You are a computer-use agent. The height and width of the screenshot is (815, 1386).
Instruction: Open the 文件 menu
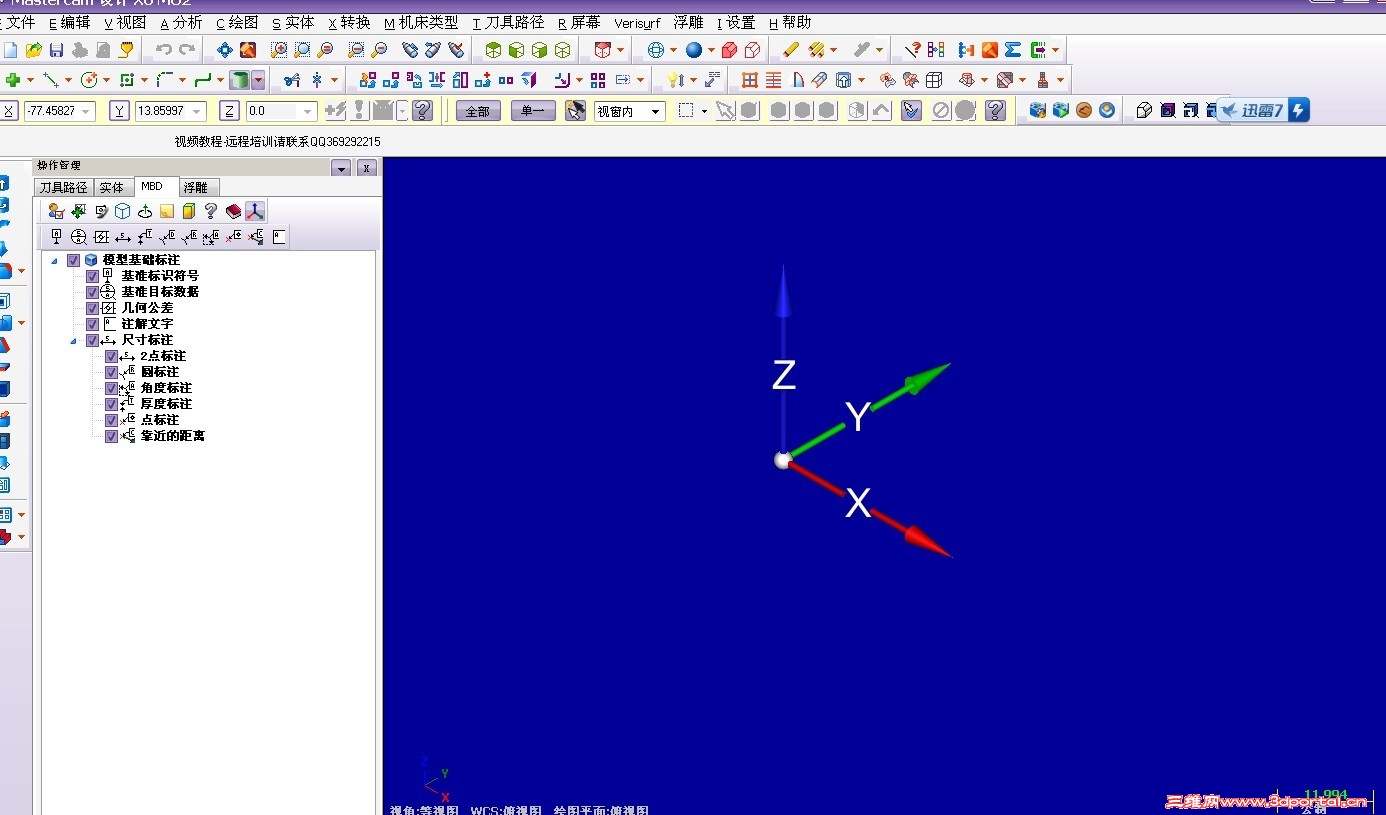click(x=18, y=22)
